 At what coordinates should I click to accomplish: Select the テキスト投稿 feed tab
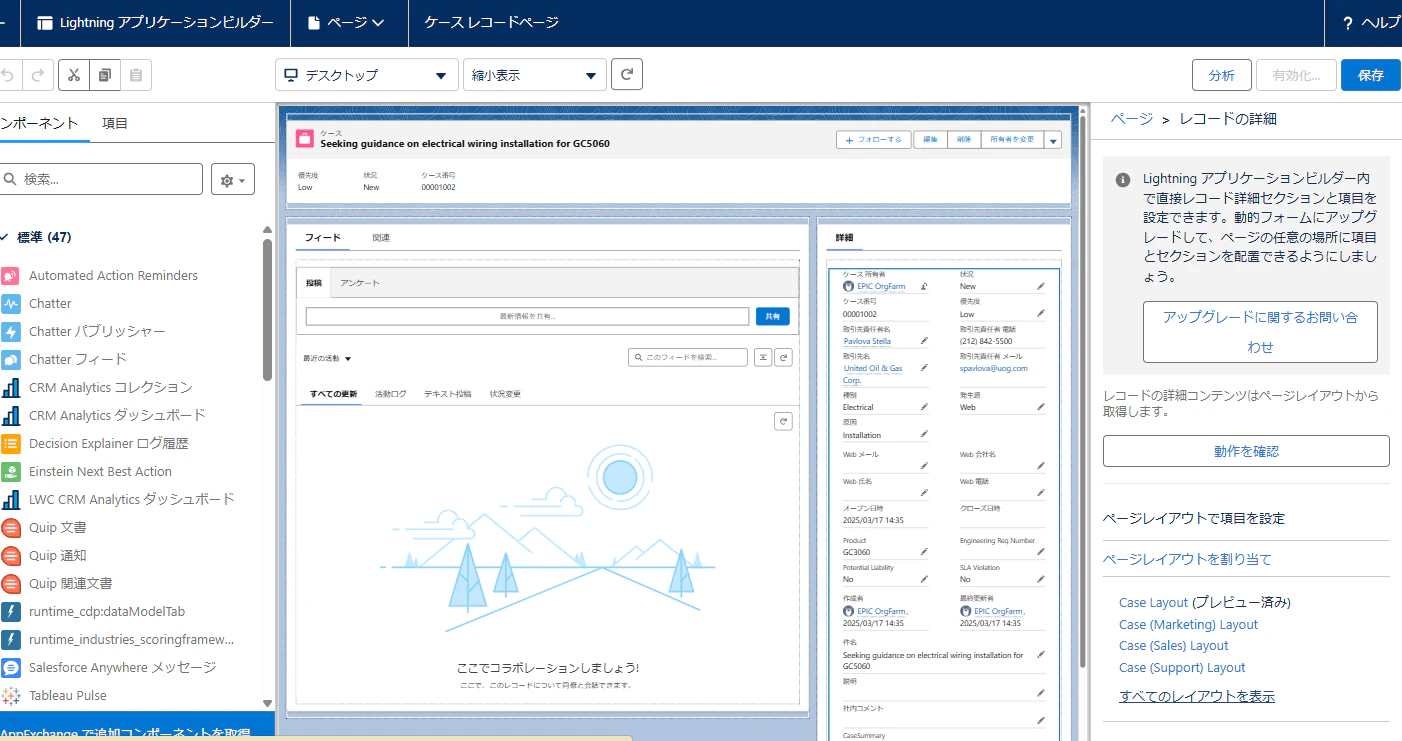tap(447, 394)
